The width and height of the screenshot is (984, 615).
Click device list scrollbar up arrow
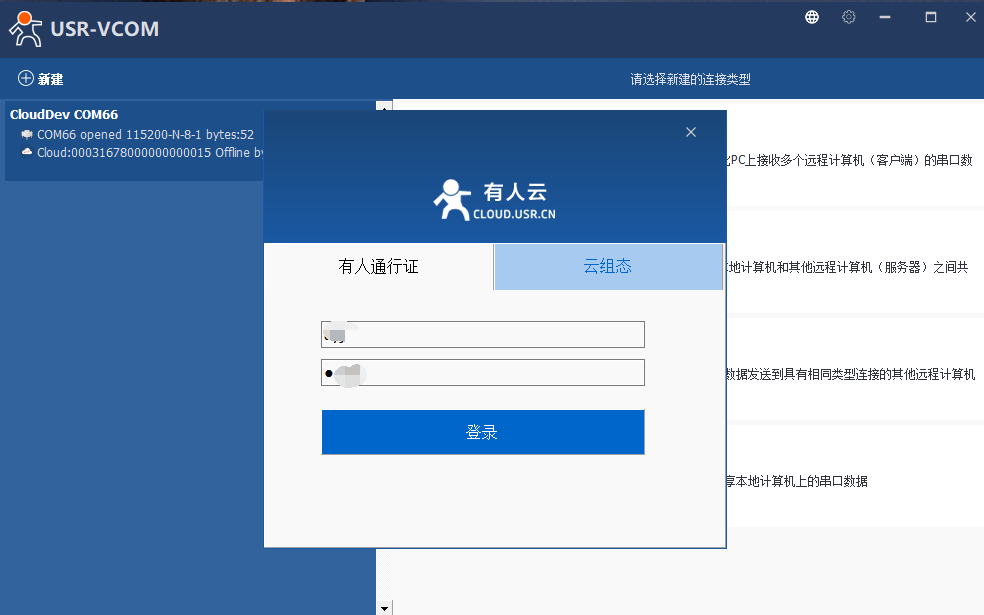coord(384,106)
